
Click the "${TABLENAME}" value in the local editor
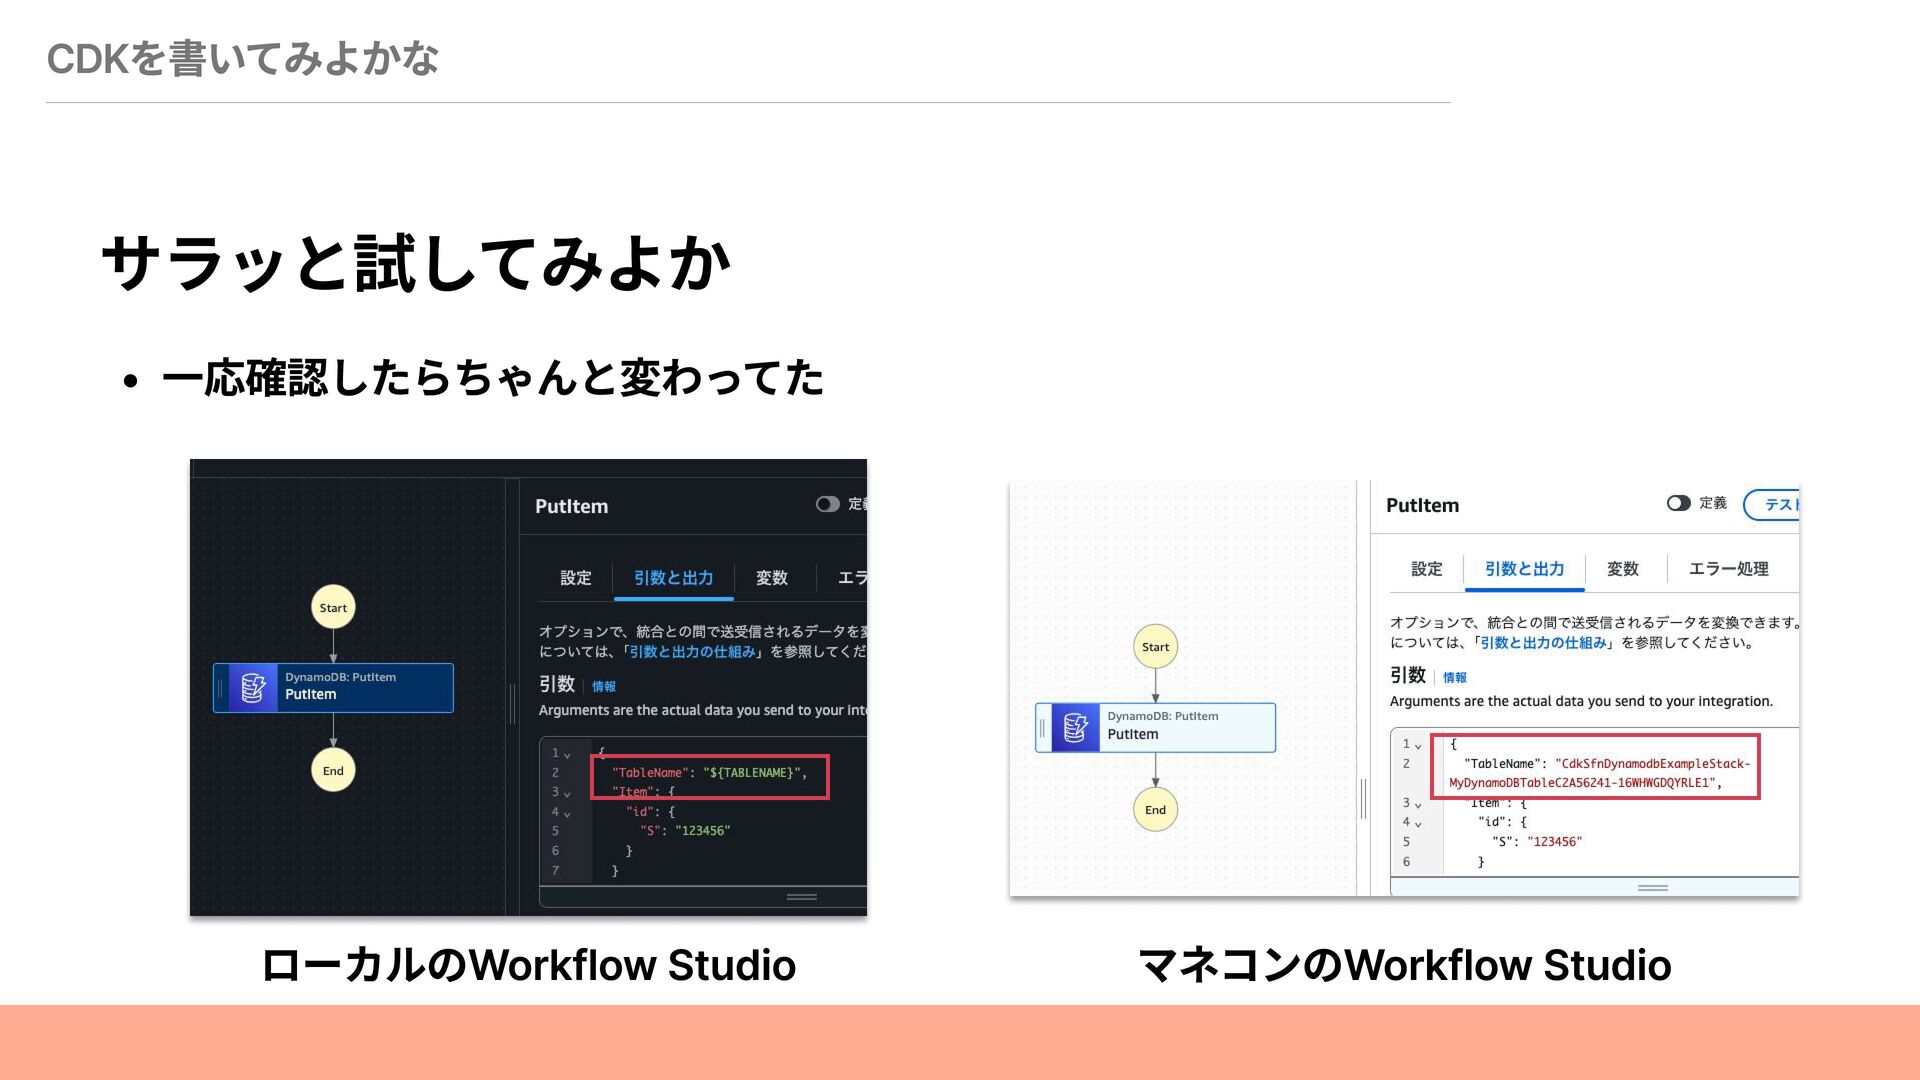tap(752, 773)
